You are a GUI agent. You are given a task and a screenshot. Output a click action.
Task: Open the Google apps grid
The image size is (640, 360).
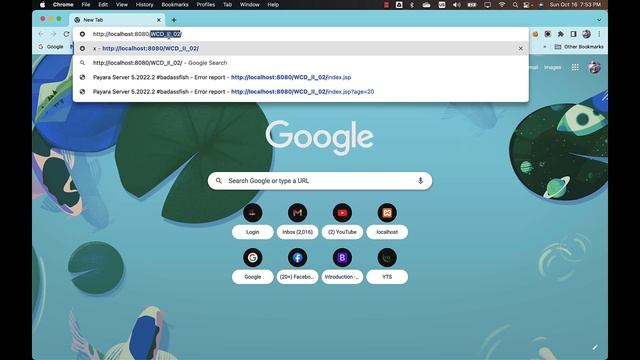coord(575,67)
